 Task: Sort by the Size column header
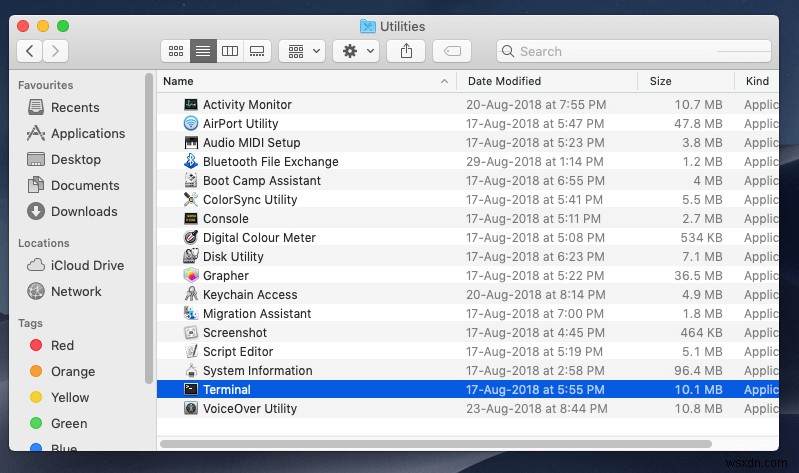pyautogui.click(x=686, y=82)
